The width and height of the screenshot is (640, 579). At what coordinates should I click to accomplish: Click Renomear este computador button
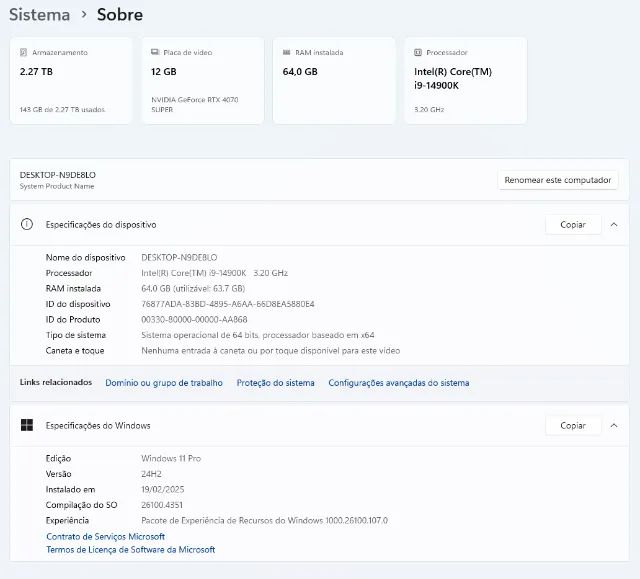click(x=558, y=180)
